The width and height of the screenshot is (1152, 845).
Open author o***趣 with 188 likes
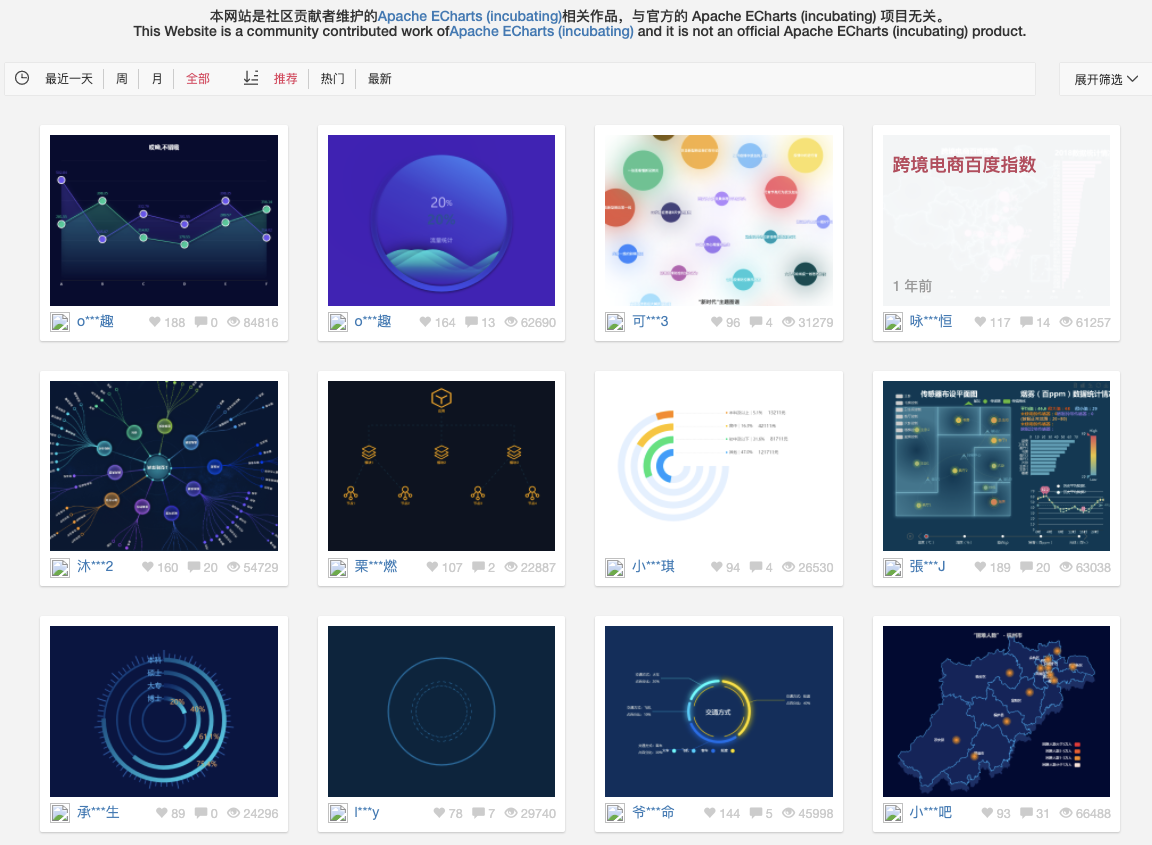coord(96,321)
